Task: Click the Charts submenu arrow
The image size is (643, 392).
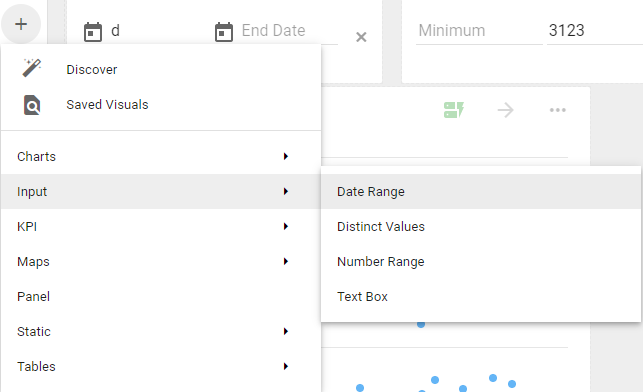Action: click(286, 156)
